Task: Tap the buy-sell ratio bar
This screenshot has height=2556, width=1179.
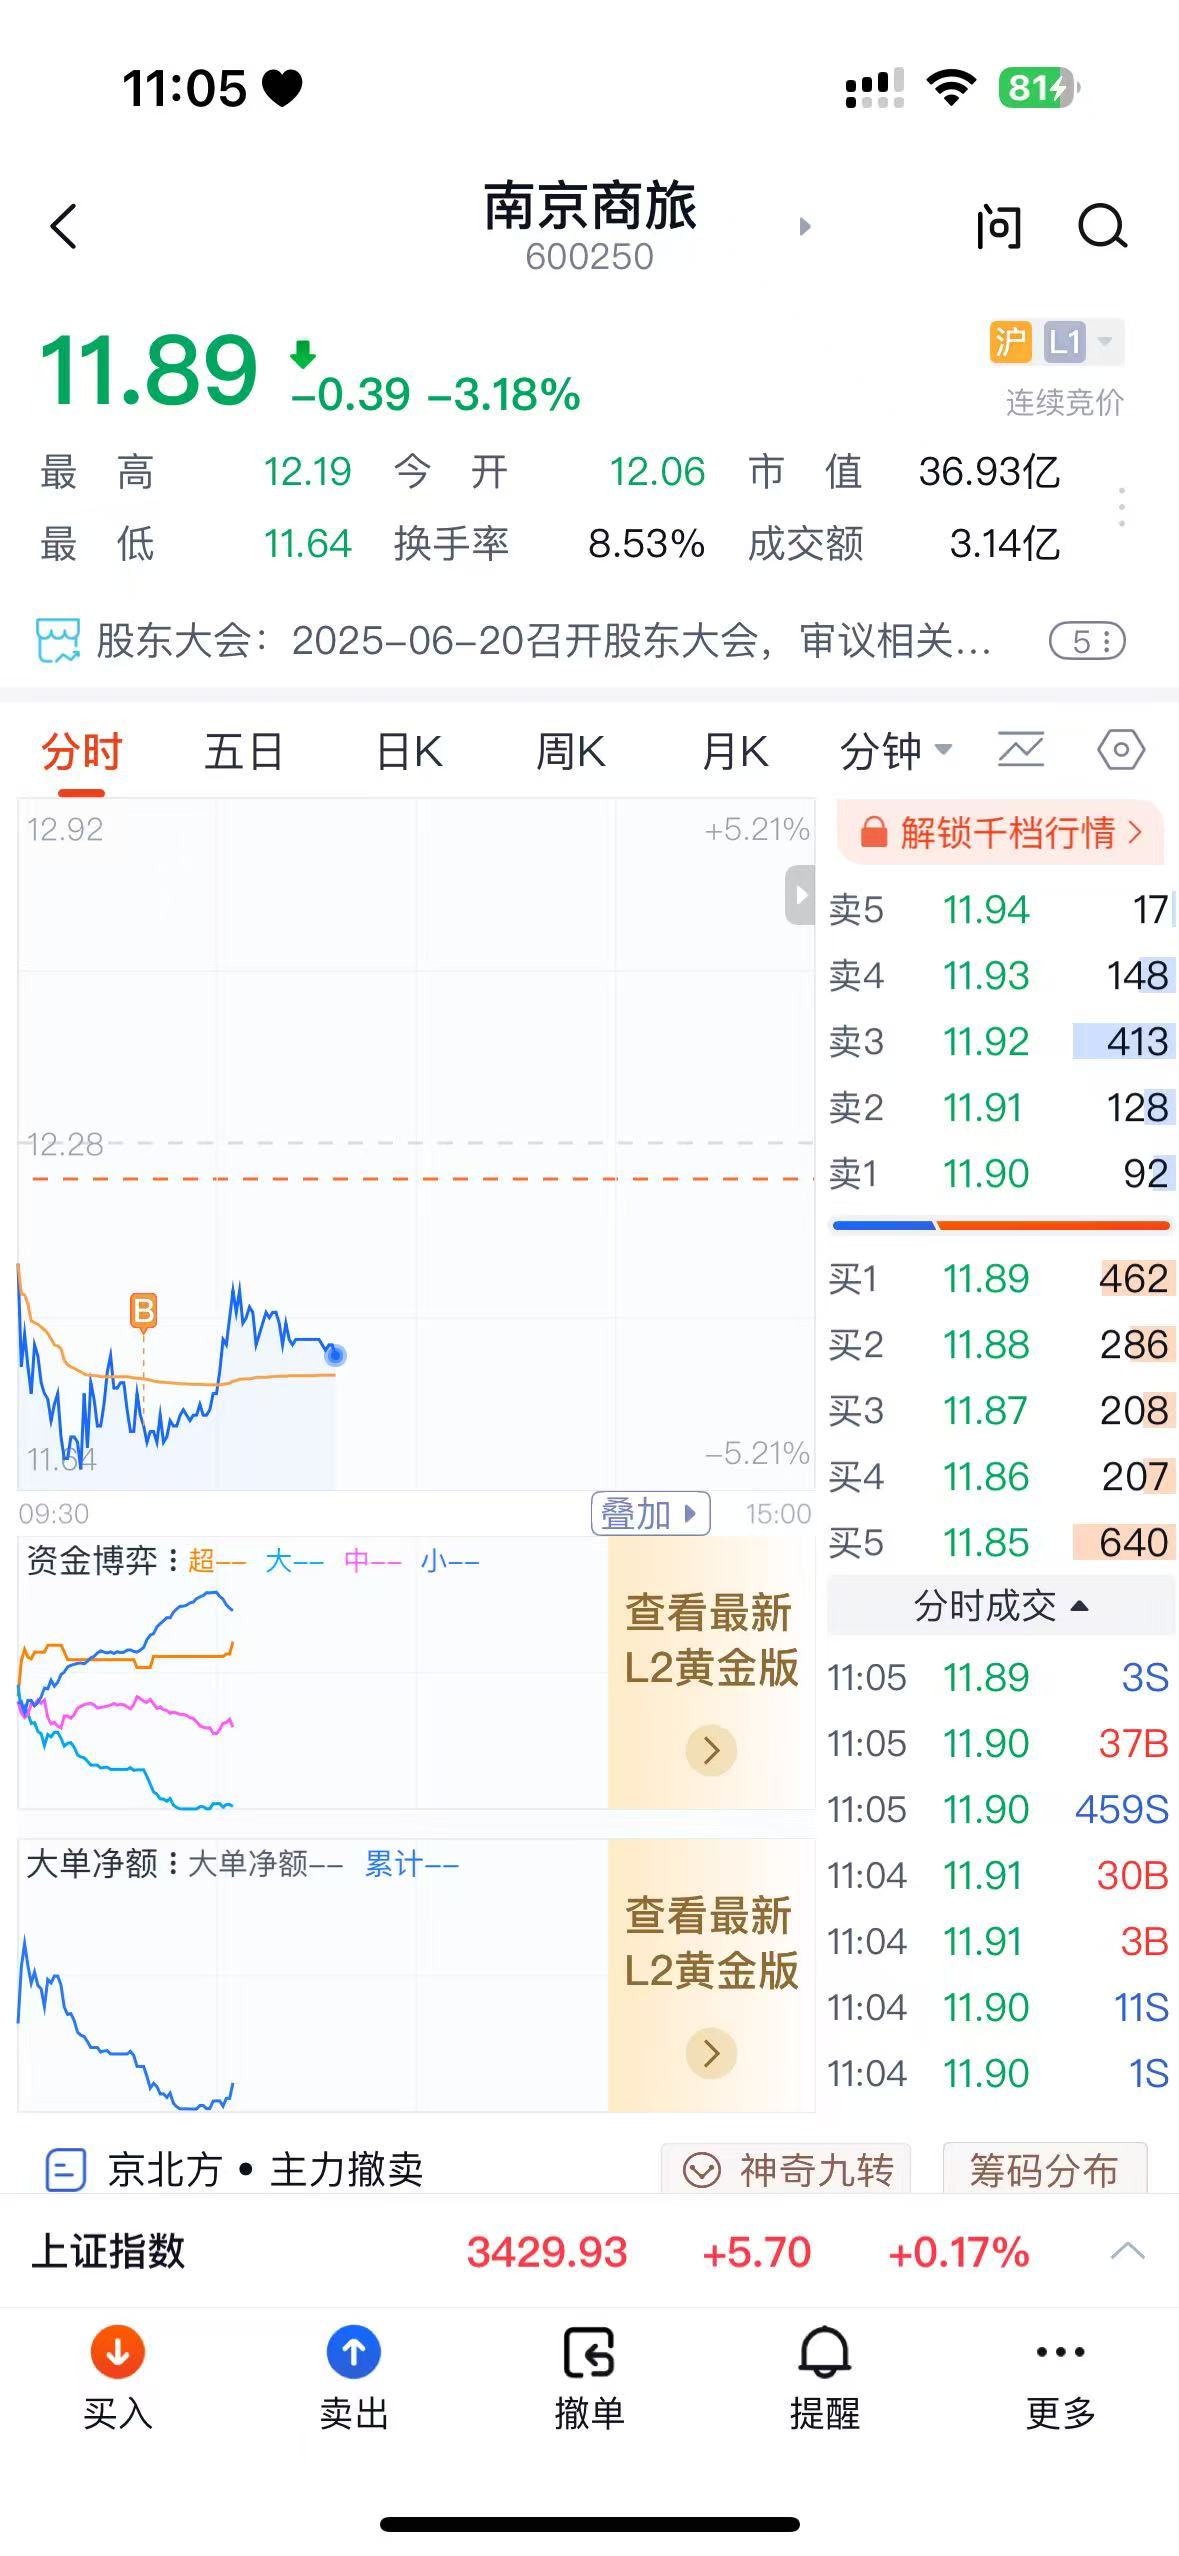Action: pyautogui.click(x=1001, y=1225)
